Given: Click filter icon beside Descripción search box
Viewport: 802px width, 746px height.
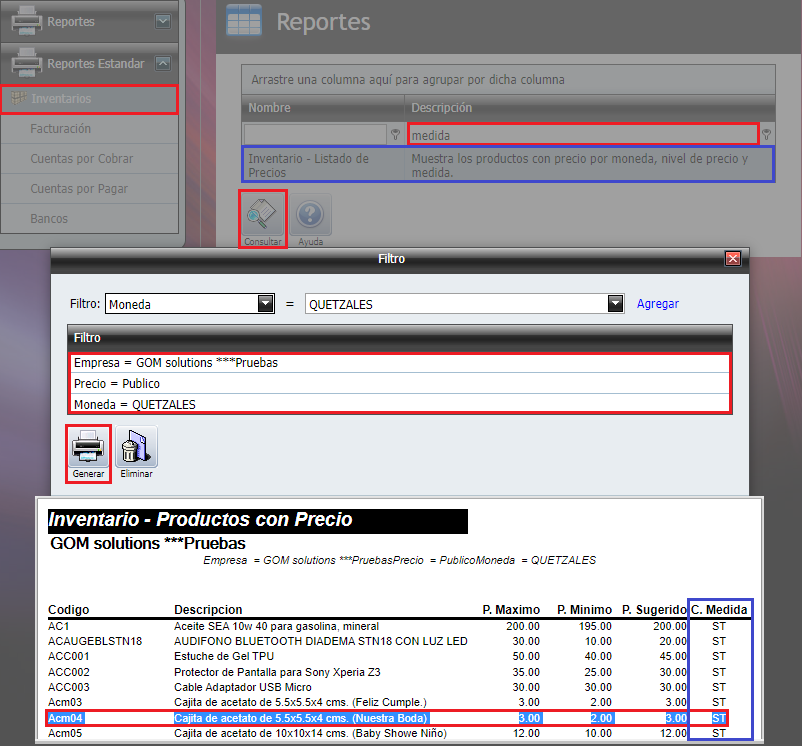Looking at the screenshot, I should 767,134.
